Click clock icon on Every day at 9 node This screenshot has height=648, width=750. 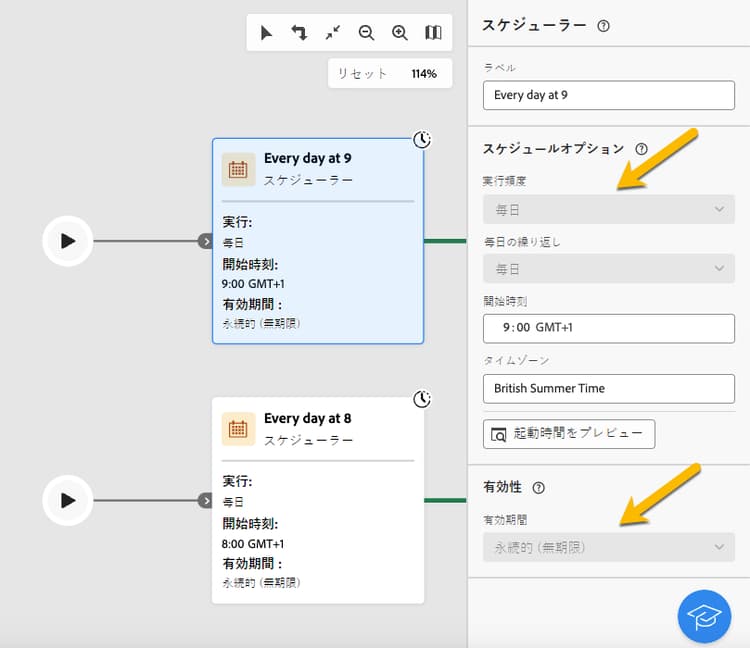click(x=422, y=140)
